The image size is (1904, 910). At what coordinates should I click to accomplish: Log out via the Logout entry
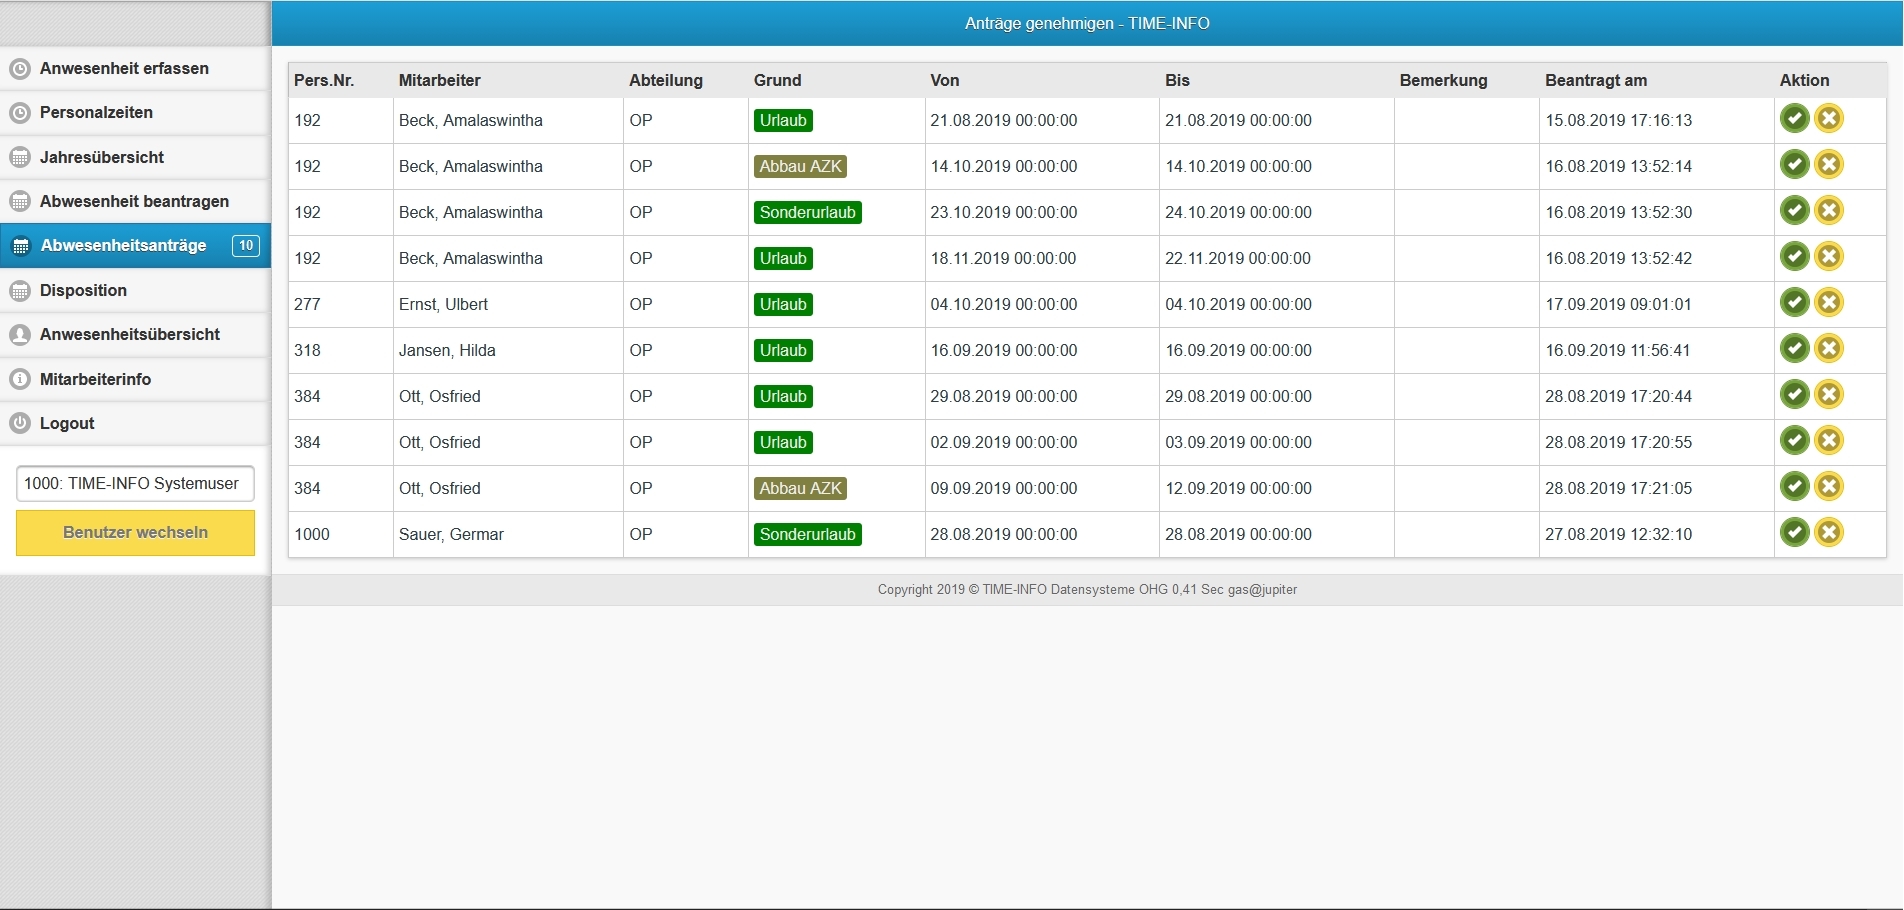click(135, 424)
